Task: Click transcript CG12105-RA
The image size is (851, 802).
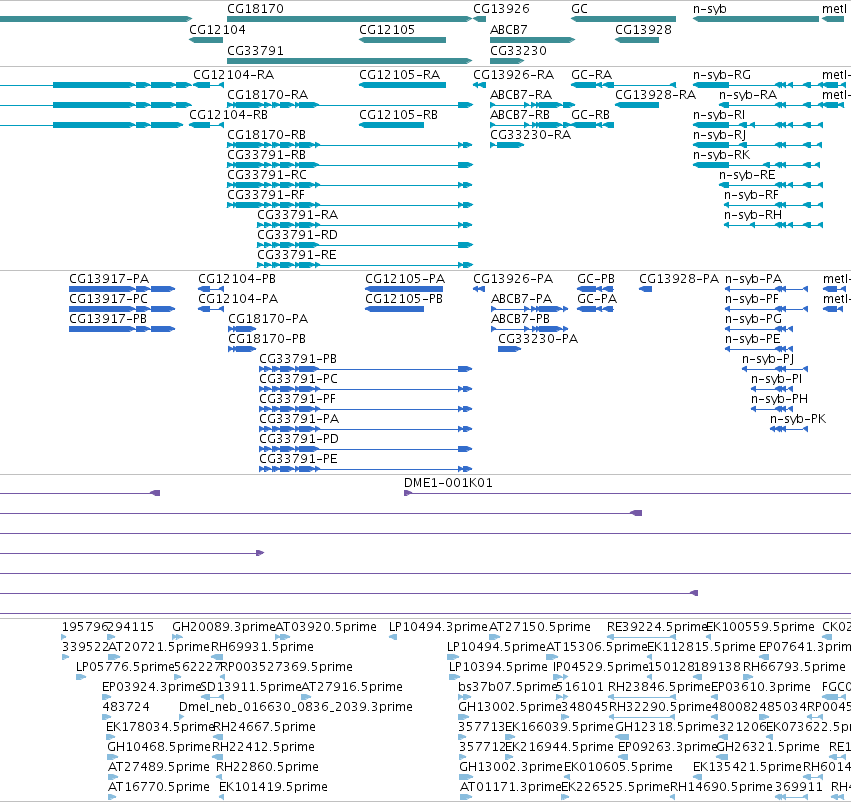Action: tap(402, 85)
